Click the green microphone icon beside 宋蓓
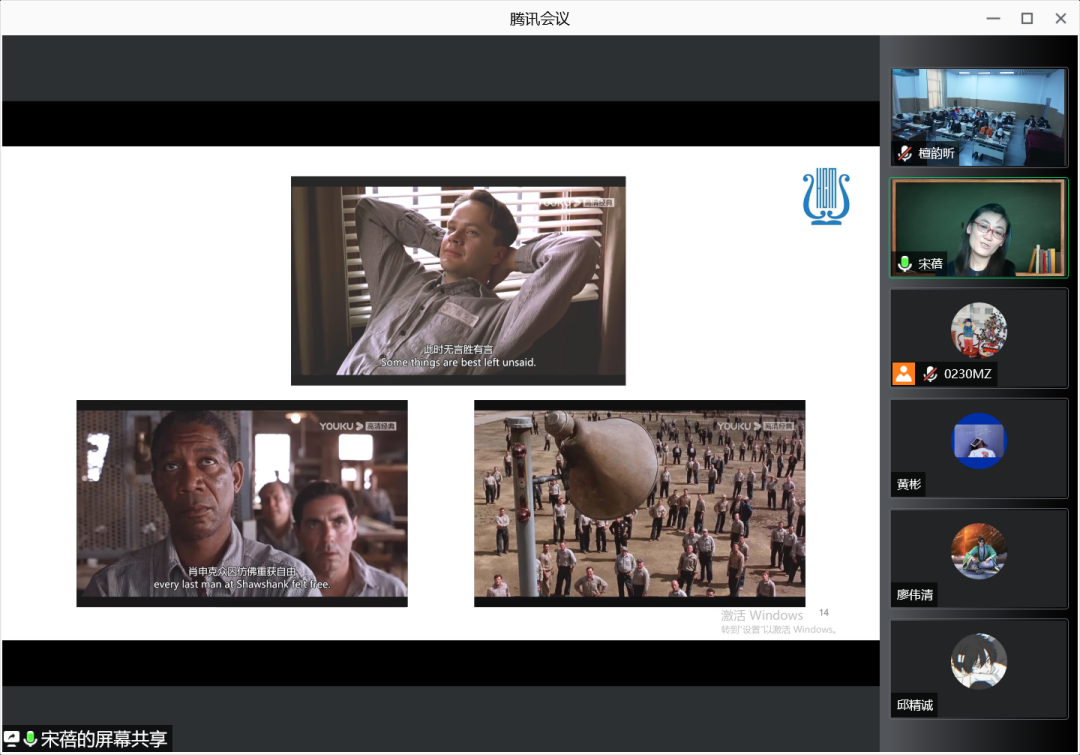The height and width of the screenshot is (755, 1080). pos(905,264)
